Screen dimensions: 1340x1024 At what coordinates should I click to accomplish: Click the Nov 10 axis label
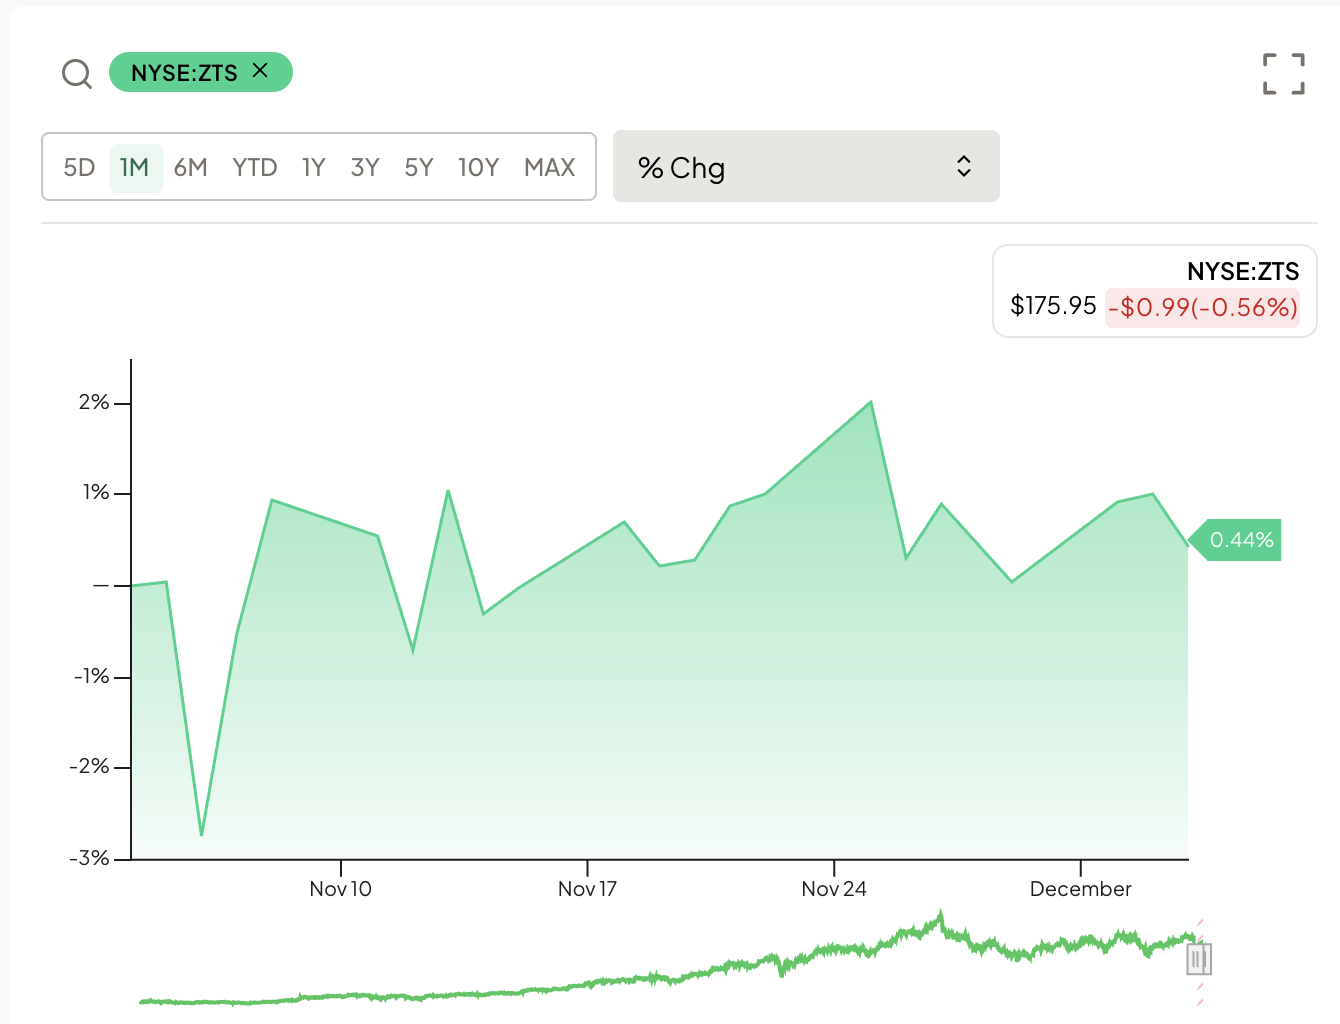pos(340,889)
